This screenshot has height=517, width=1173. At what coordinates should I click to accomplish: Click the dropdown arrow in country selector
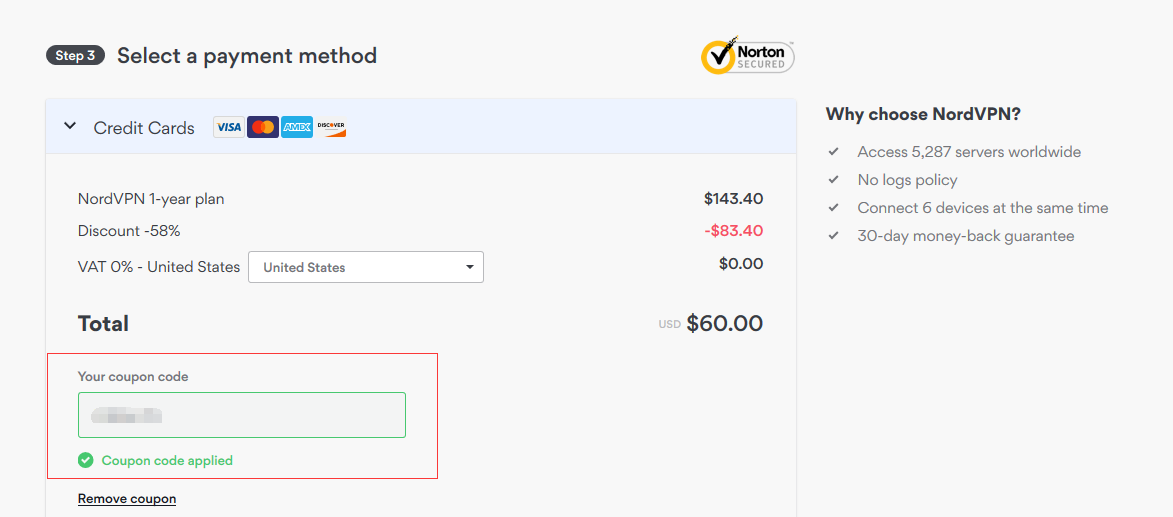click(470, 267)
